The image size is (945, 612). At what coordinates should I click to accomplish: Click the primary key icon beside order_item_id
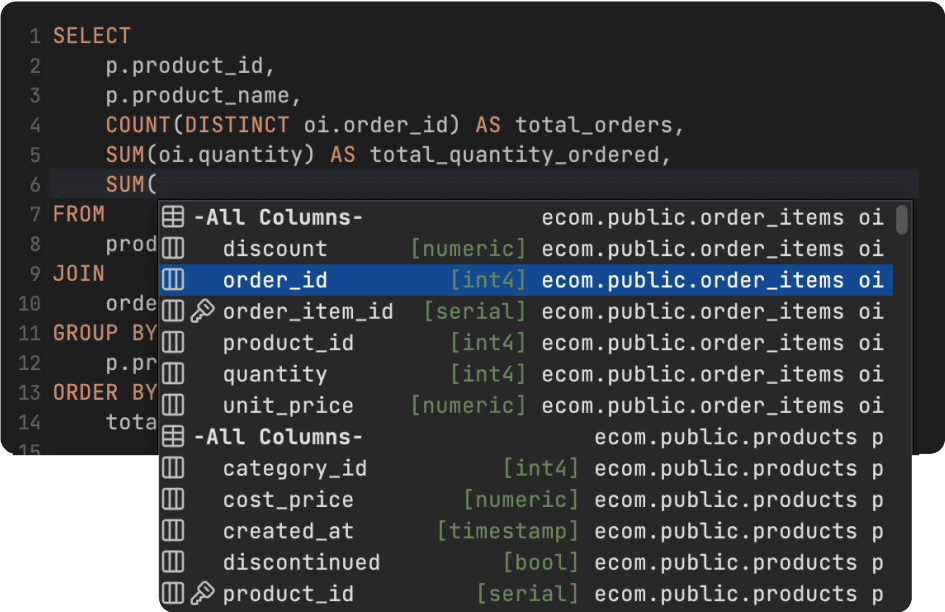202,312
